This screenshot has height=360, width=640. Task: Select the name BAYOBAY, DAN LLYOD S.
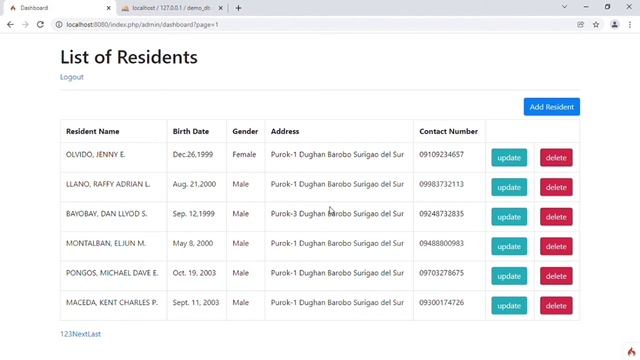click(107, 213)
